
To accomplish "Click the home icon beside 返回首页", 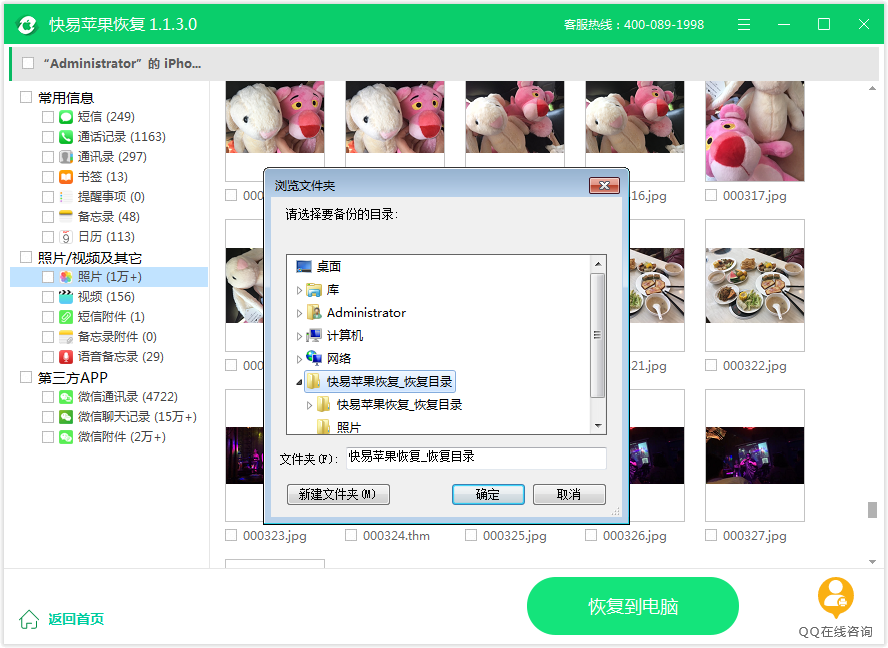I will click(x=29, y=619).
